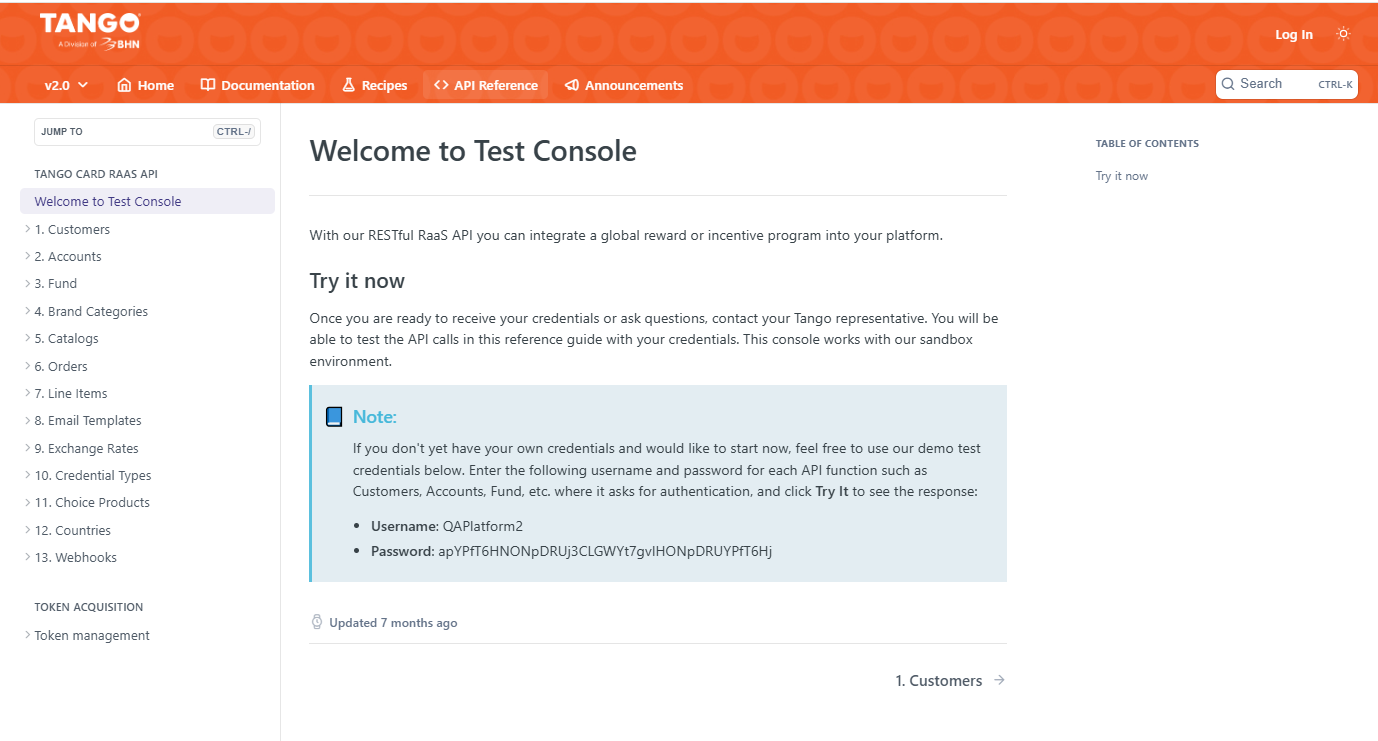1378x741 pixels.
Task: Open 11. Choice Products sidebar item
Action: click(x=92, y=502)
